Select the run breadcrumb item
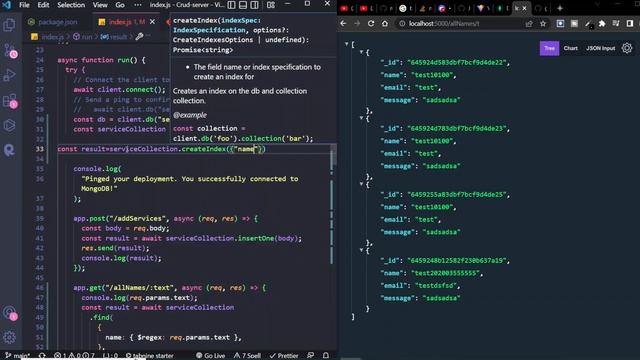 [x=82, y=37]
